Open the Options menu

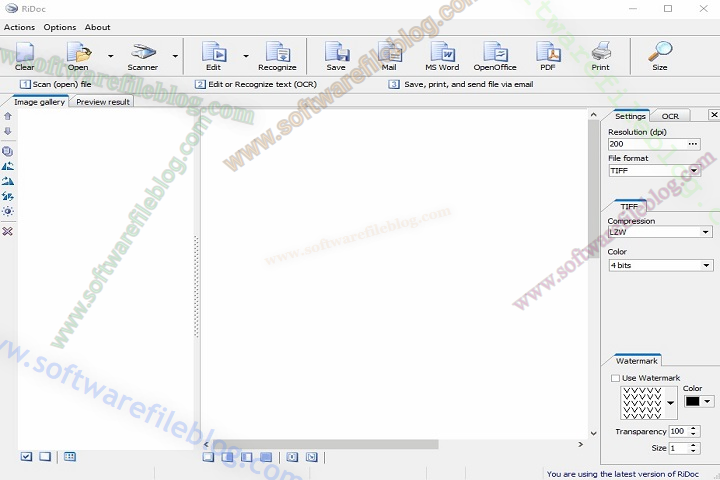point(59,27)
